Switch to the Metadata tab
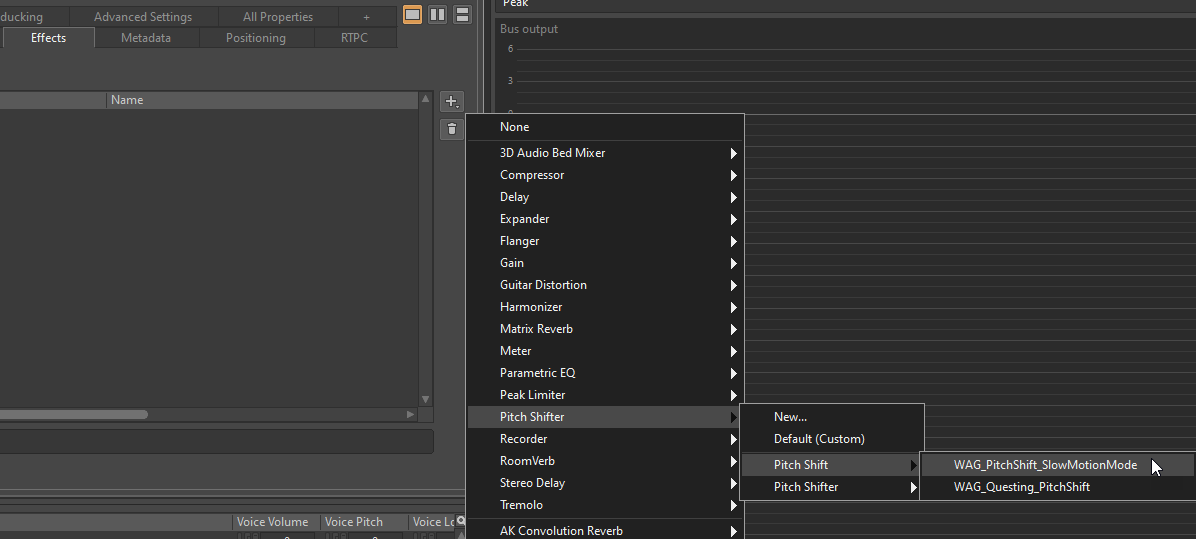Image resolution: width=1196 pixels, height=539 pixels. pyautogui.click(x=146, y=38)
